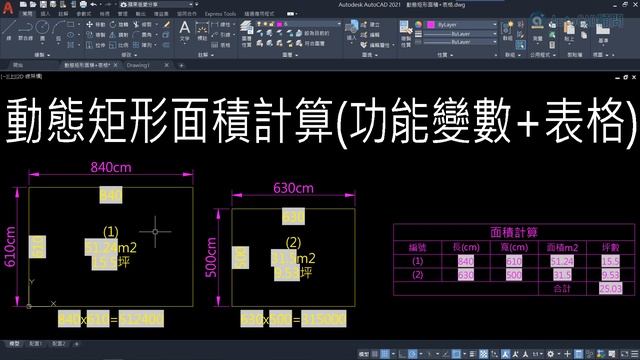Switch to the Start file tab
Viewport: 640px width, 360px height.
pyautogui.click(x=17, y=65)
